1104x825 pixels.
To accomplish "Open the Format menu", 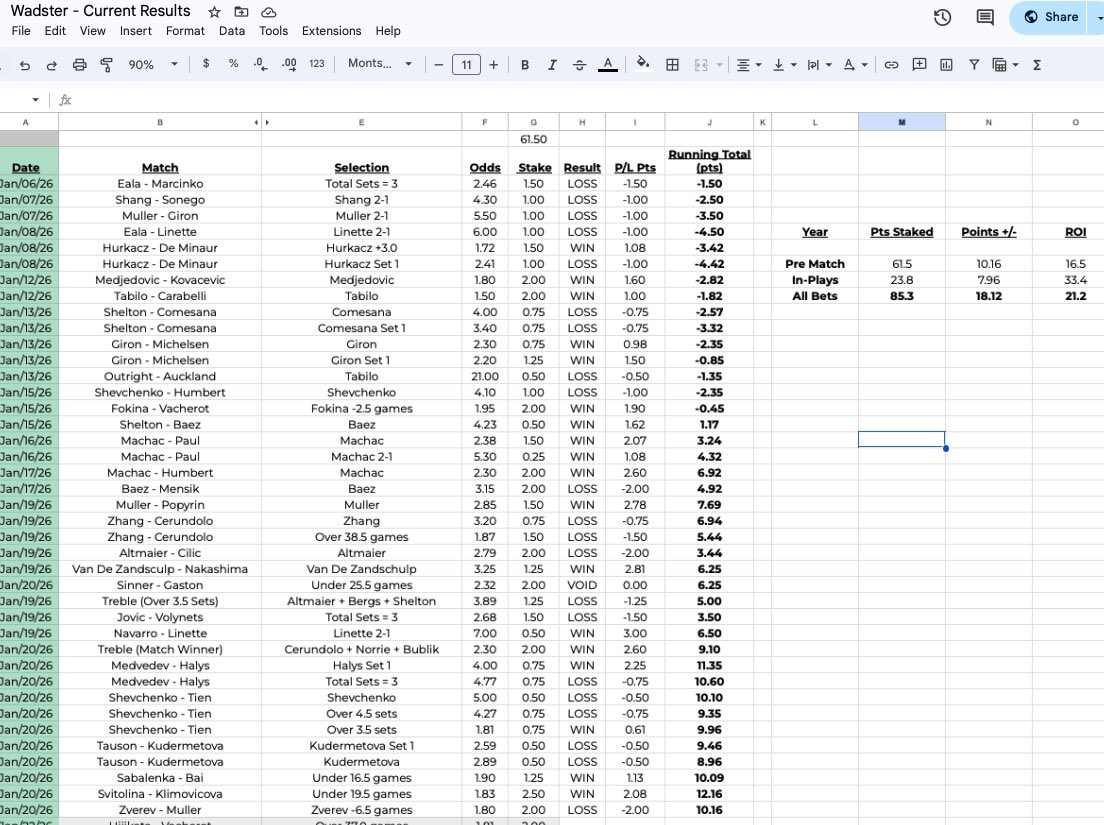I will pyautogui.click(x=185, y=31).
